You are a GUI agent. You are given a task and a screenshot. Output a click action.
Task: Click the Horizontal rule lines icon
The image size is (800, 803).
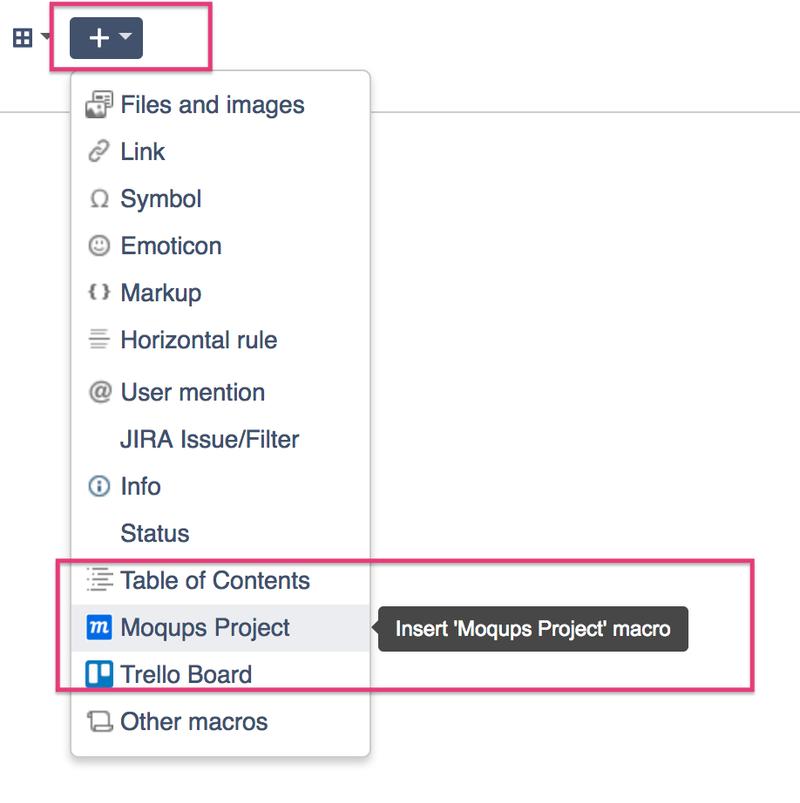tap(99, 340)
